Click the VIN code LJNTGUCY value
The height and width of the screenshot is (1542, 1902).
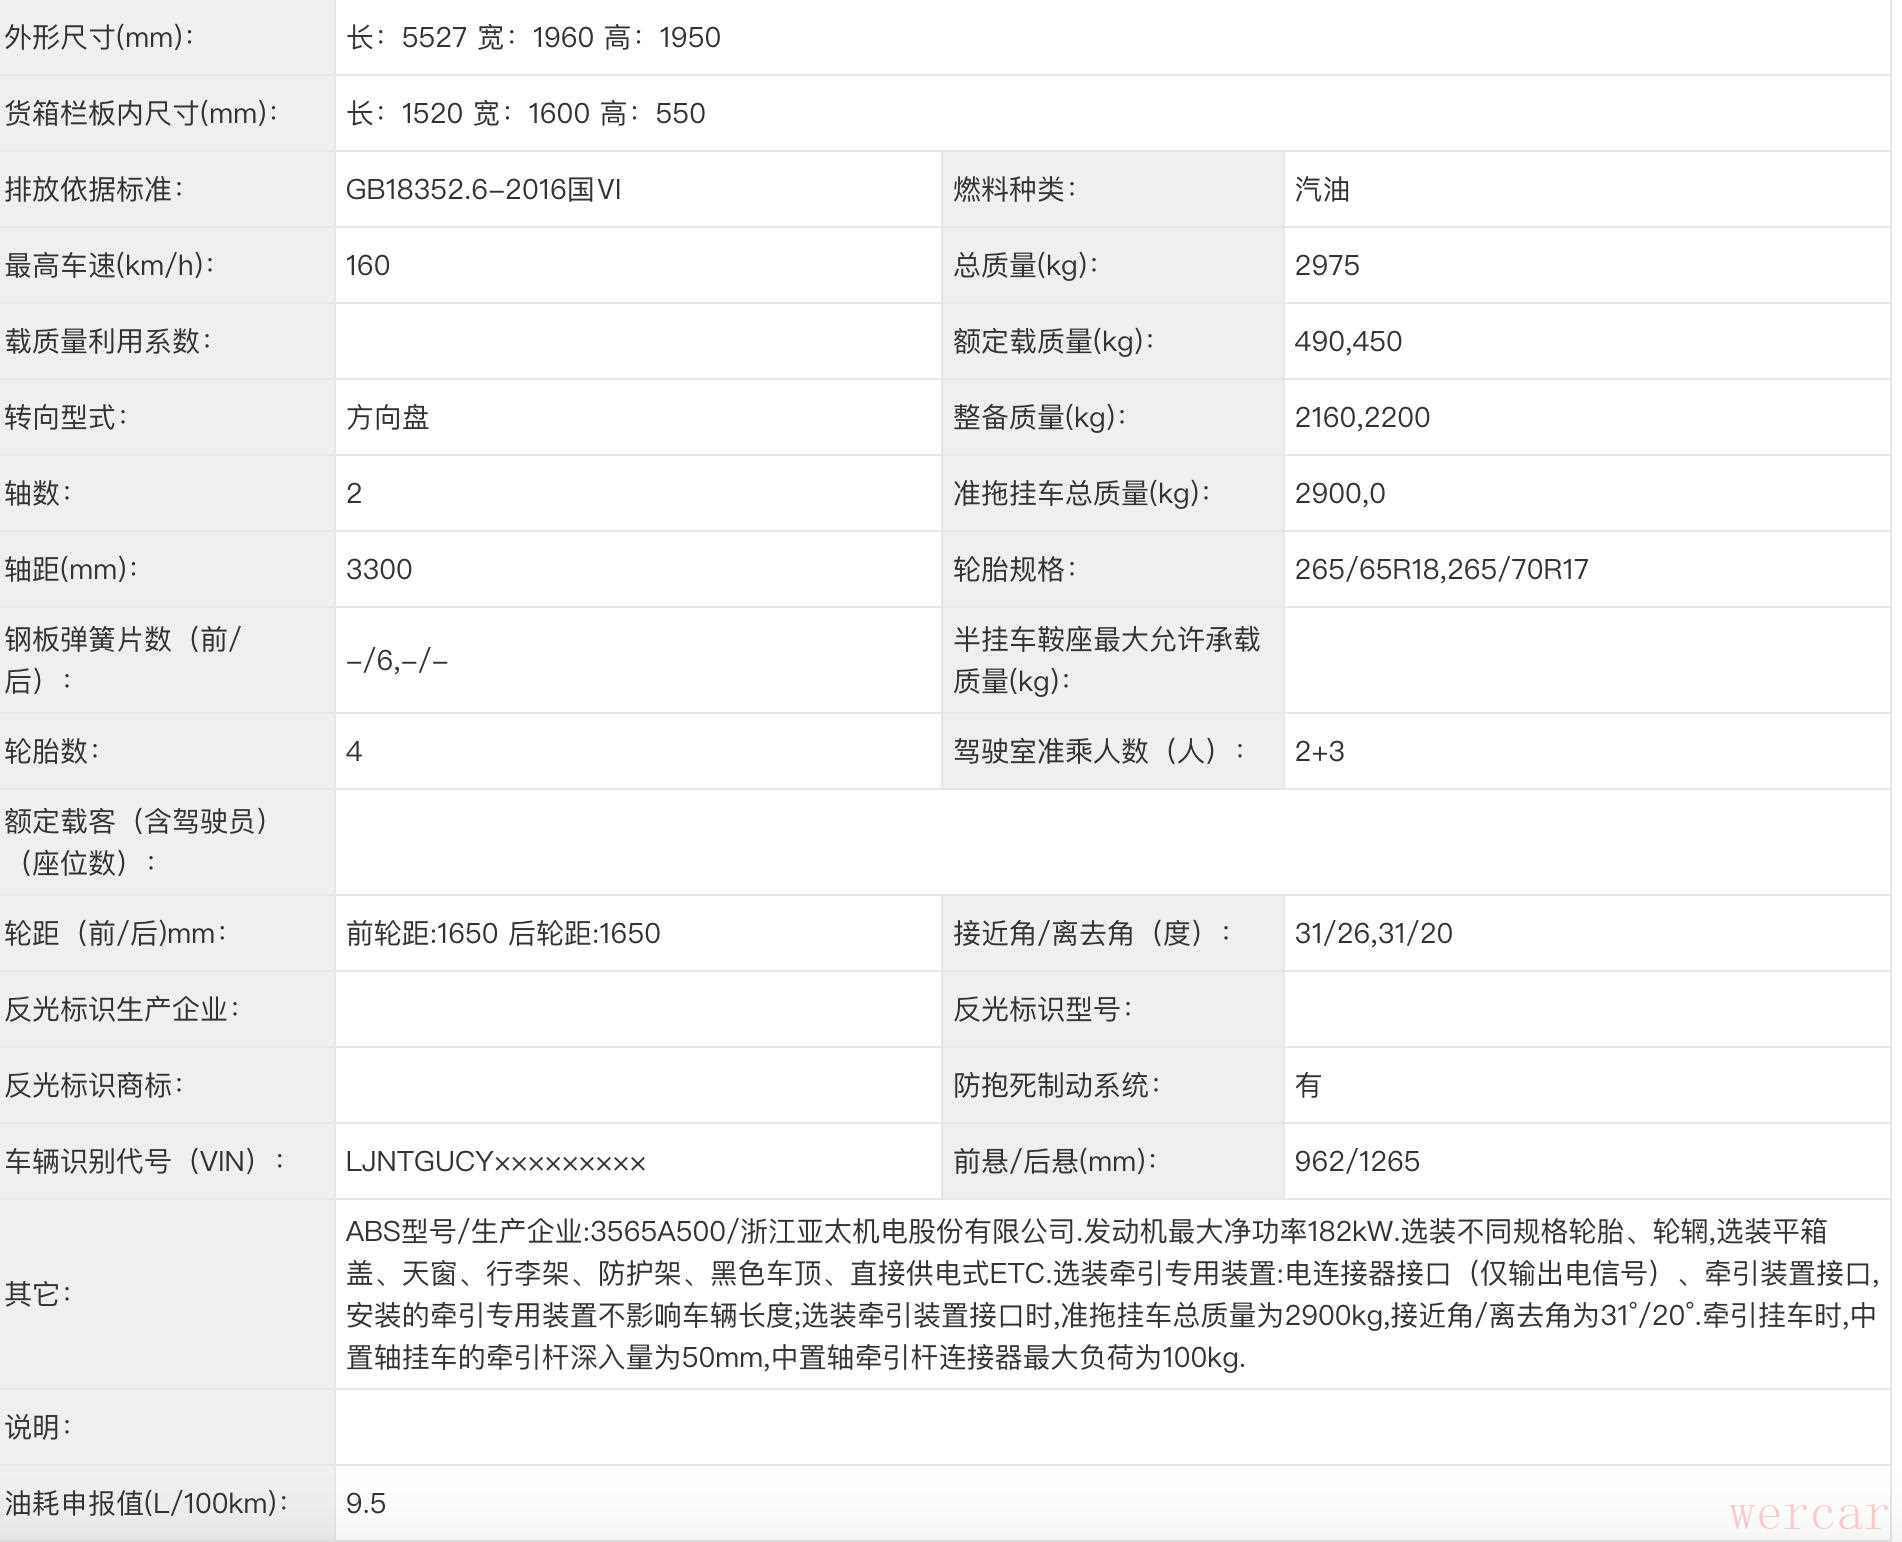pos(495,1162)
